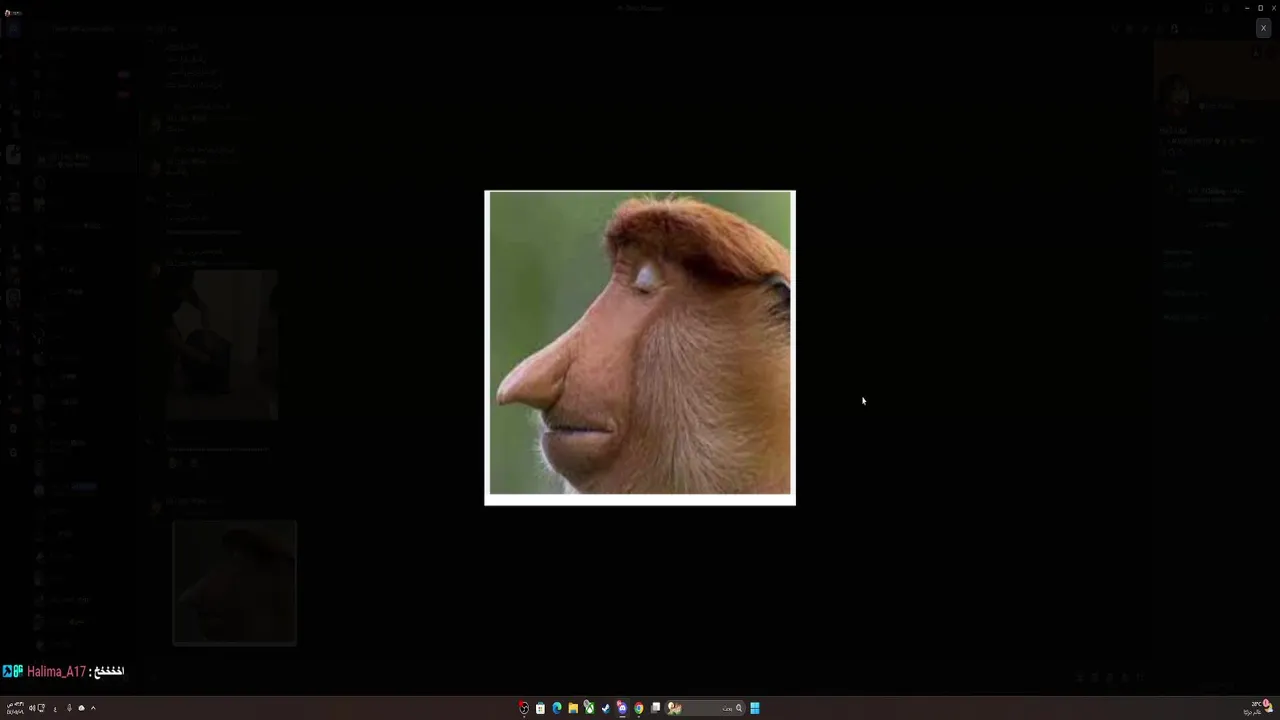Maximize the Discord window
Image resolution: width=1280 pixels, height=720 pixels.
[1260, 8]
